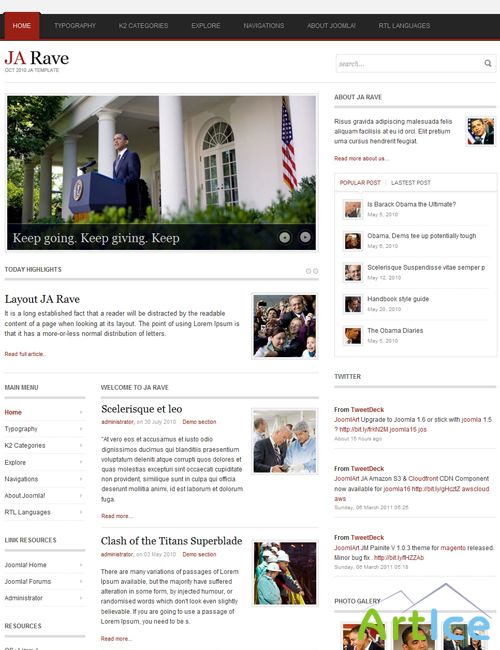Select the Popular Post tab
Image resolution: width=500 pixels, height=650 pixels.
coord(360,182)
